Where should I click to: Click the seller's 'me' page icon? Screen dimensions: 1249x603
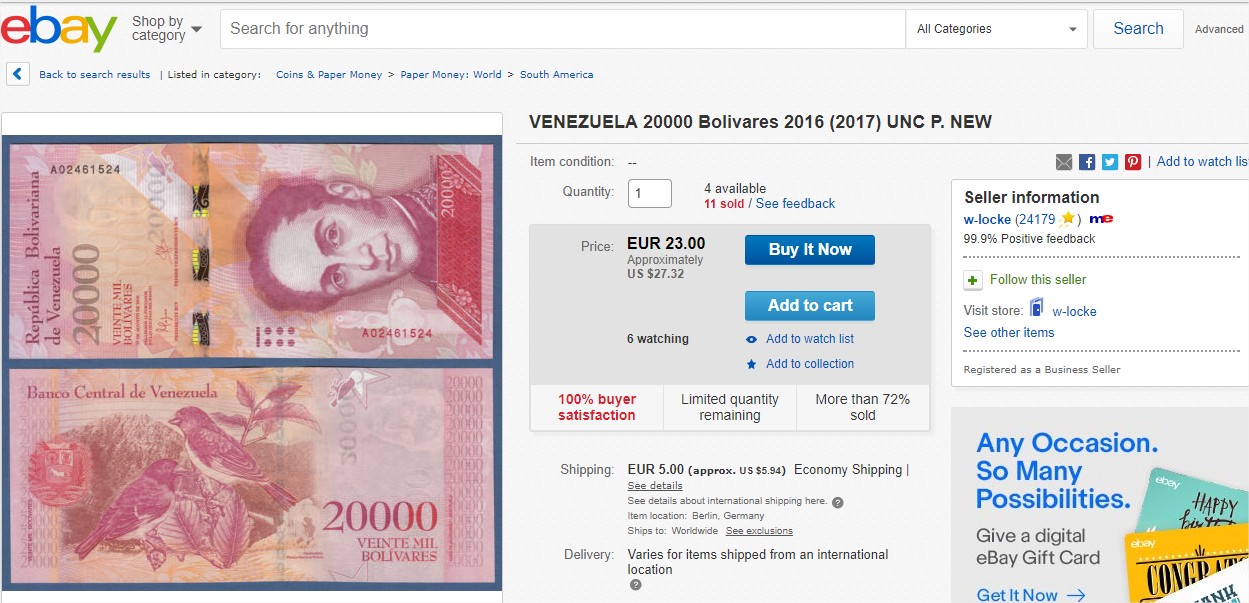1101,219
